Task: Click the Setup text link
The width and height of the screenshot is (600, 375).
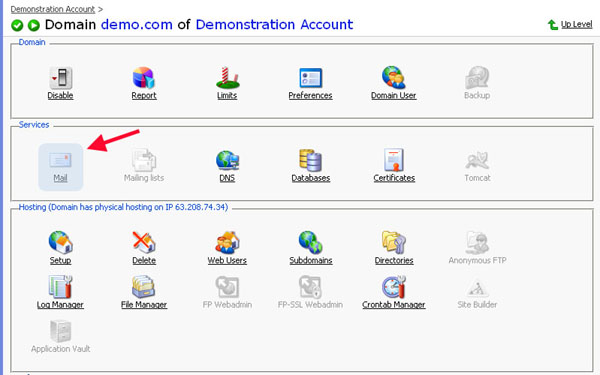Action: coord(60,261)
